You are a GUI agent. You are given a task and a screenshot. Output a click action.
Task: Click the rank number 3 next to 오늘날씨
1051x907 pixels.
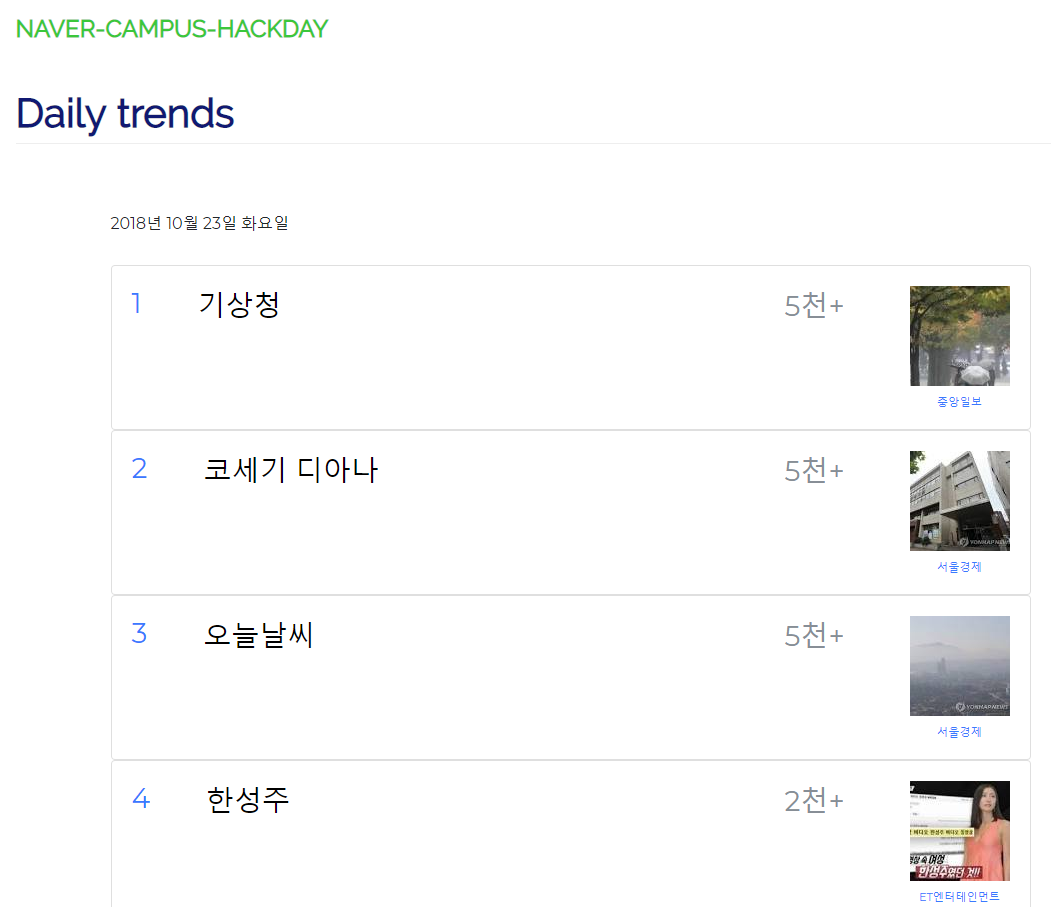coord(139,633)
